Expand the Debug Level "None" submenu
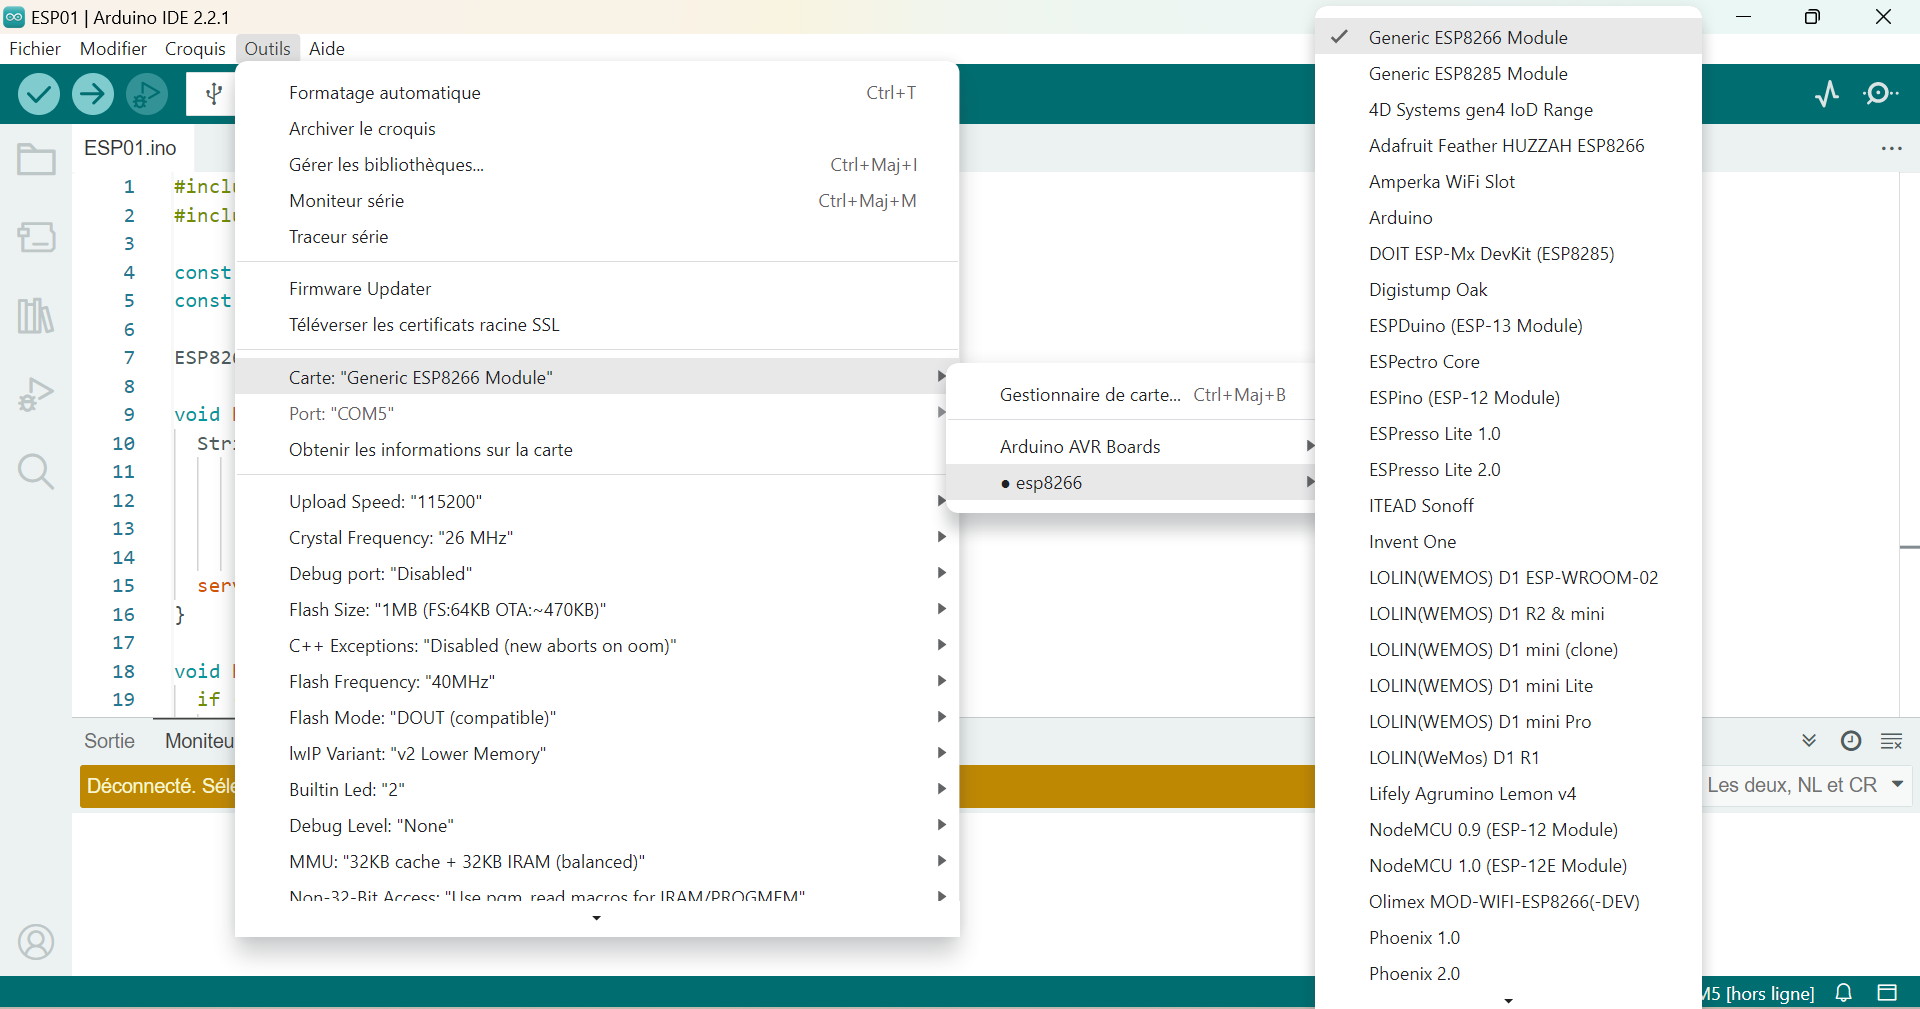 tap(597, 826)
